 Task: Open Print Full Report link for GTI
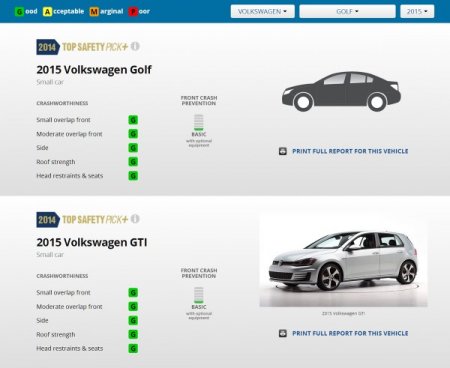(350, 333)
